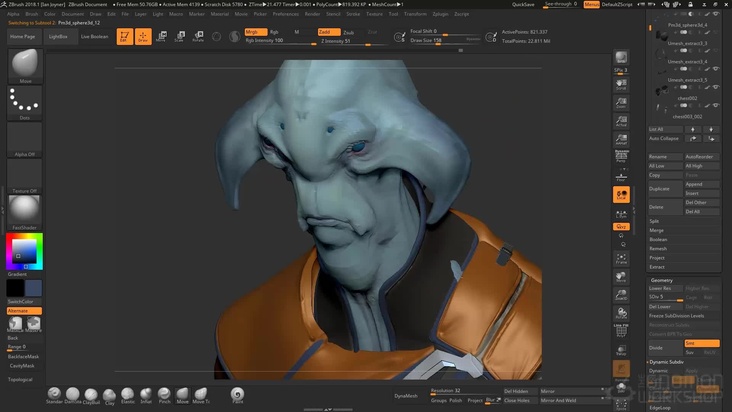Enable the Smt option beside Divide

click(700, 343)
